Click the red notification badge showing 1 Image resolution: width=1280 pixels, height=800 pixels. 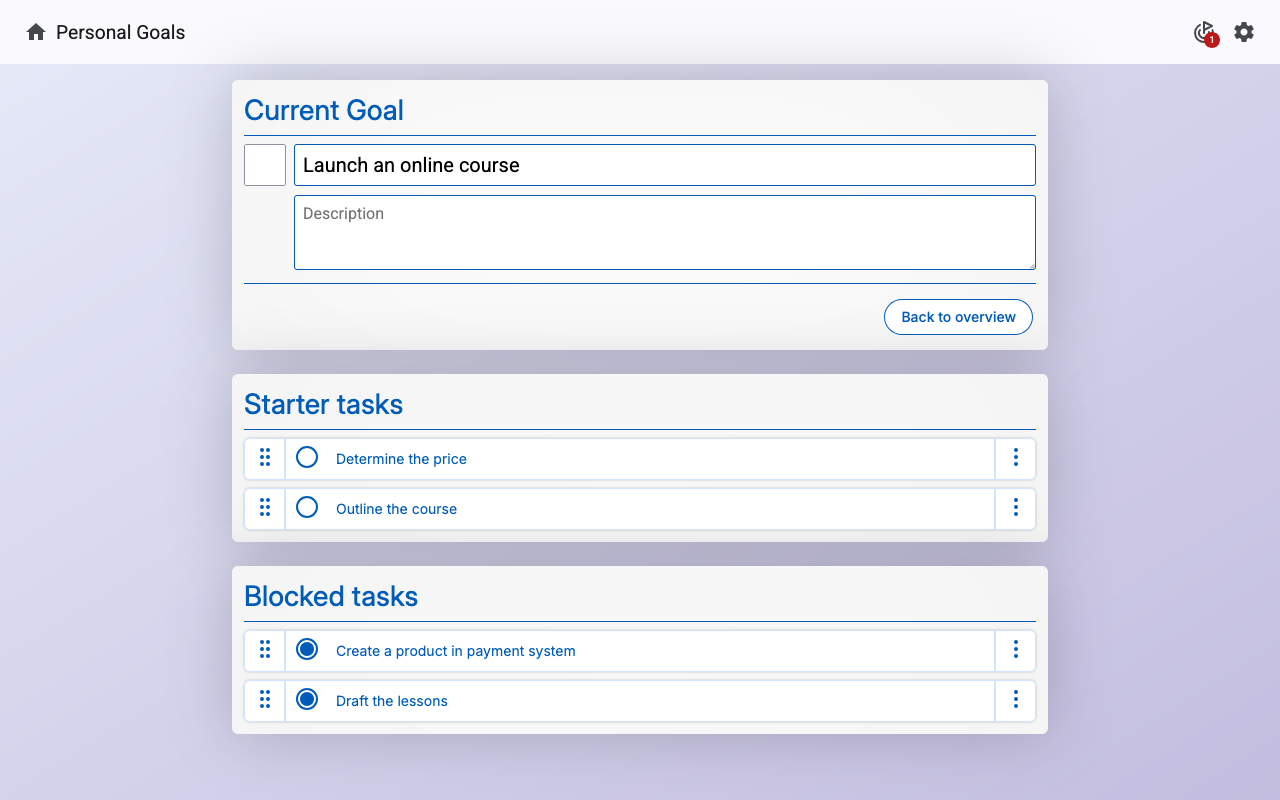click(x=1212, y=41)
